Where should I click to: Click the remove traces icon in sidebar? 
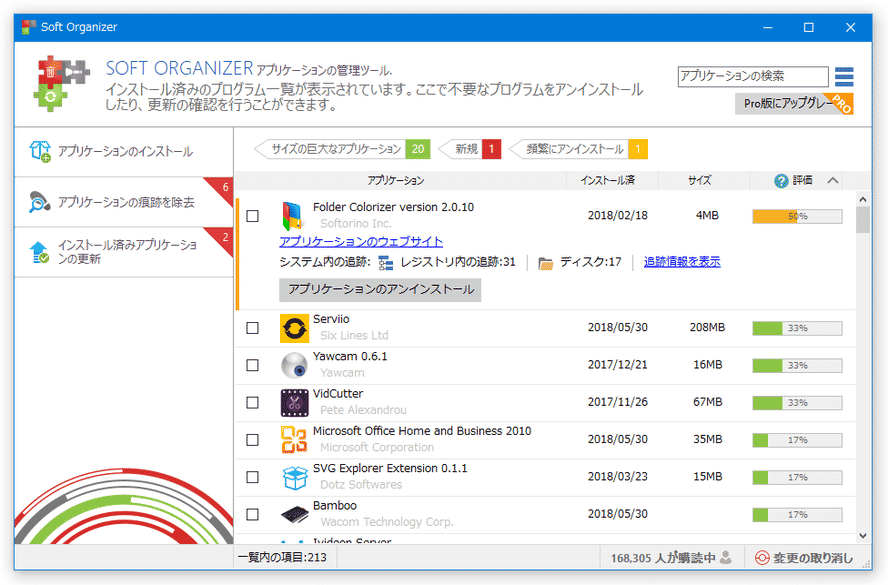click(39, 202)
